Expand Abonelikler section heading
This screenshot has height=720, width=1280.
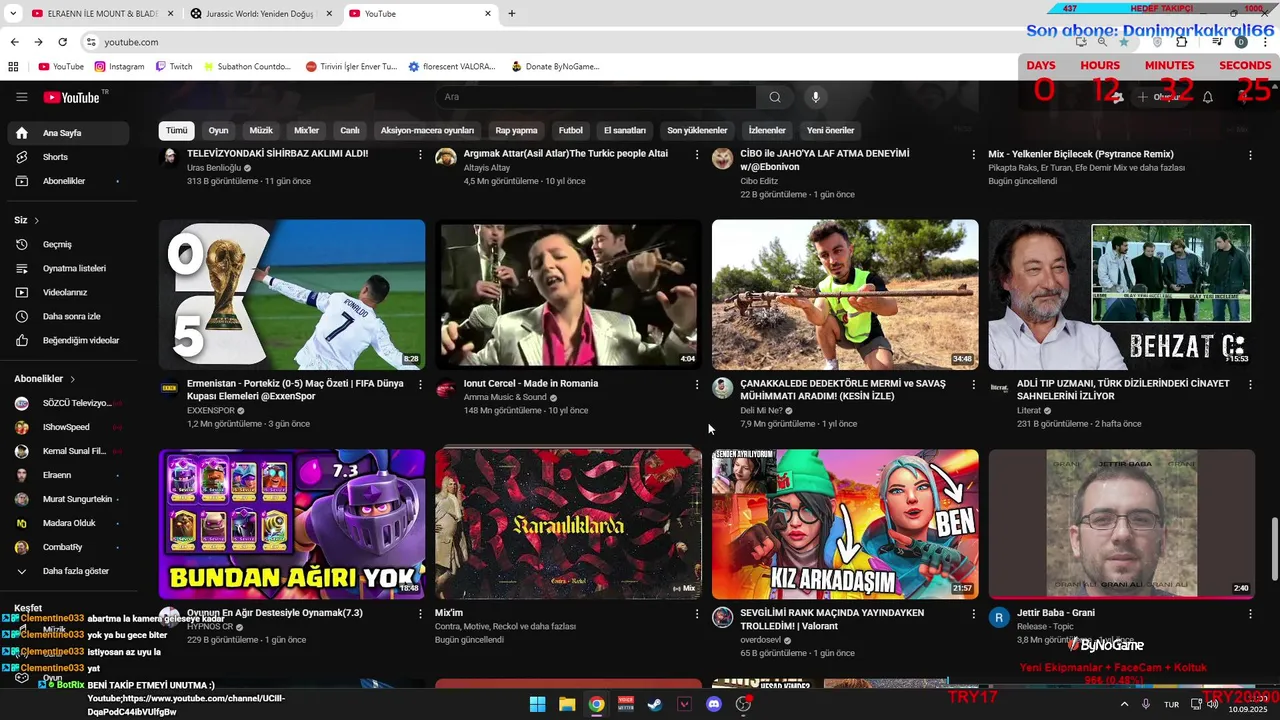pyautogui.click(x=45, y=379)
